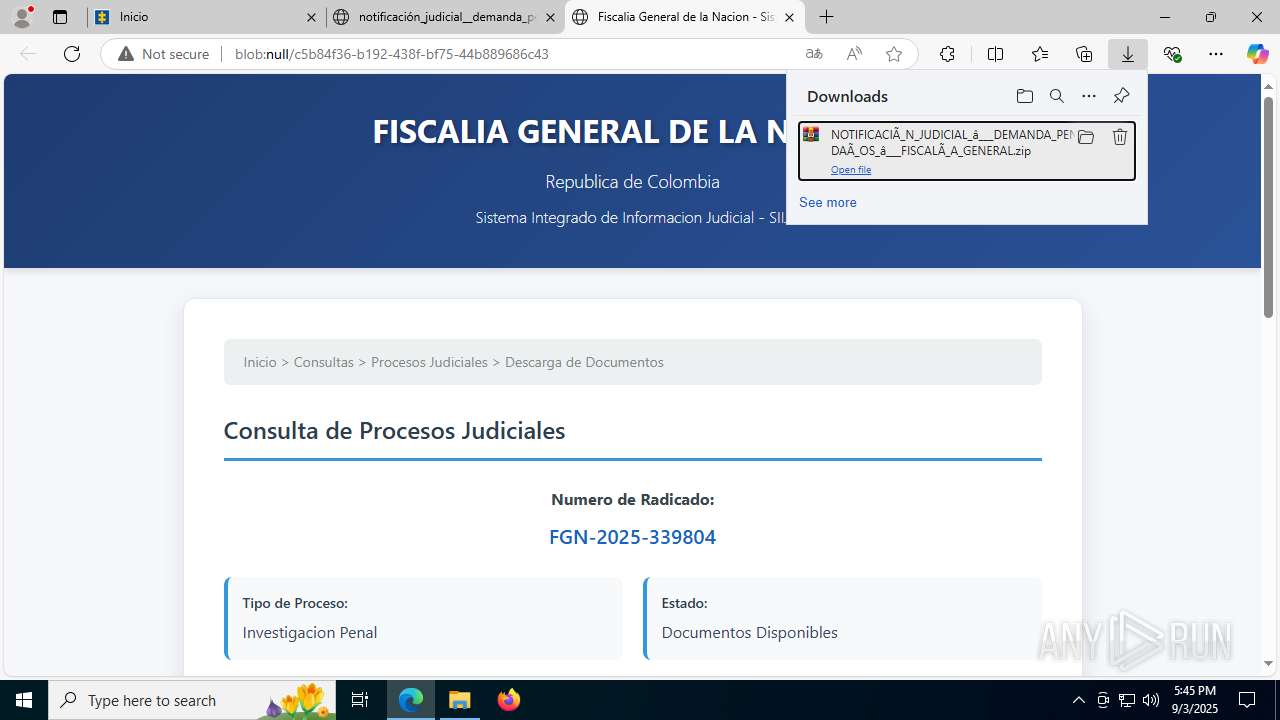Open Firefox from the taskbar
The width and height of the screenshot is (1280, 720).
[508, 700]
